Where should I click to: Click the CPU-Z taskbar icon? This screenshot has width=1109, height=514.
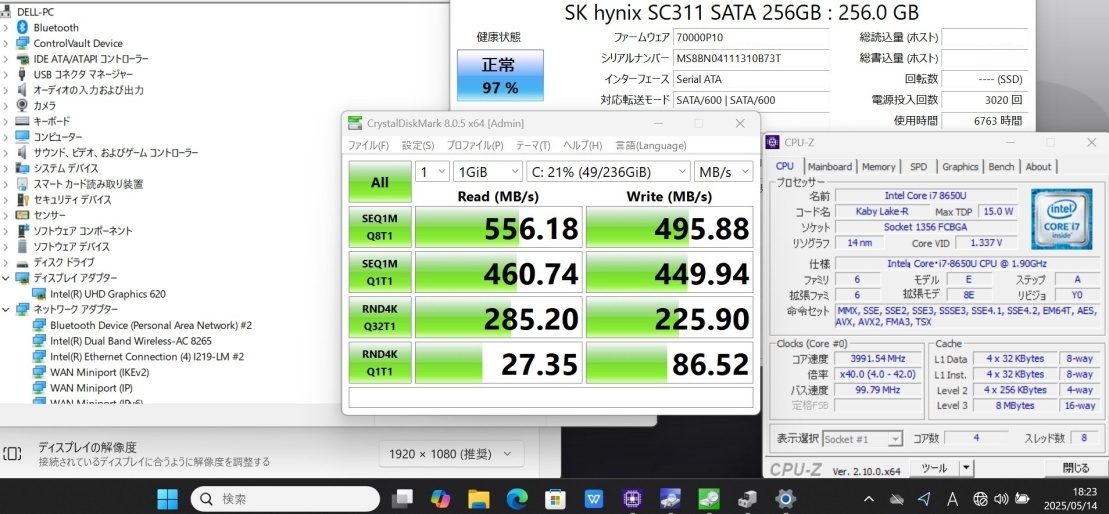click(x=632, y=498)
